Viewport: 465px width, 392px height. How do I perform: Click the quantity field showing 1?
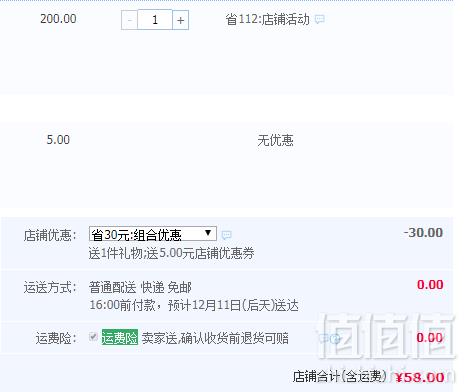tap(155, 20)
